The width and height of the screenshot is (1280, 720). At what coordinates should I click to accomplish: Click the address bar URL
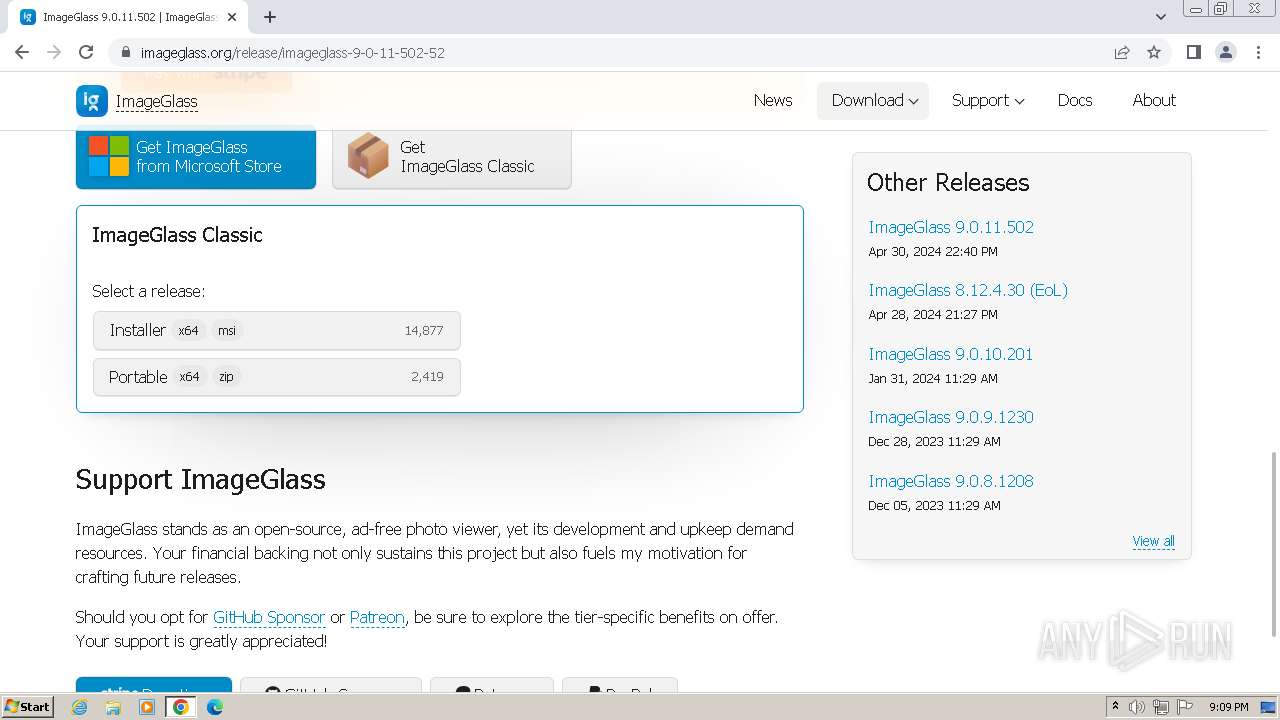(292, 52)
